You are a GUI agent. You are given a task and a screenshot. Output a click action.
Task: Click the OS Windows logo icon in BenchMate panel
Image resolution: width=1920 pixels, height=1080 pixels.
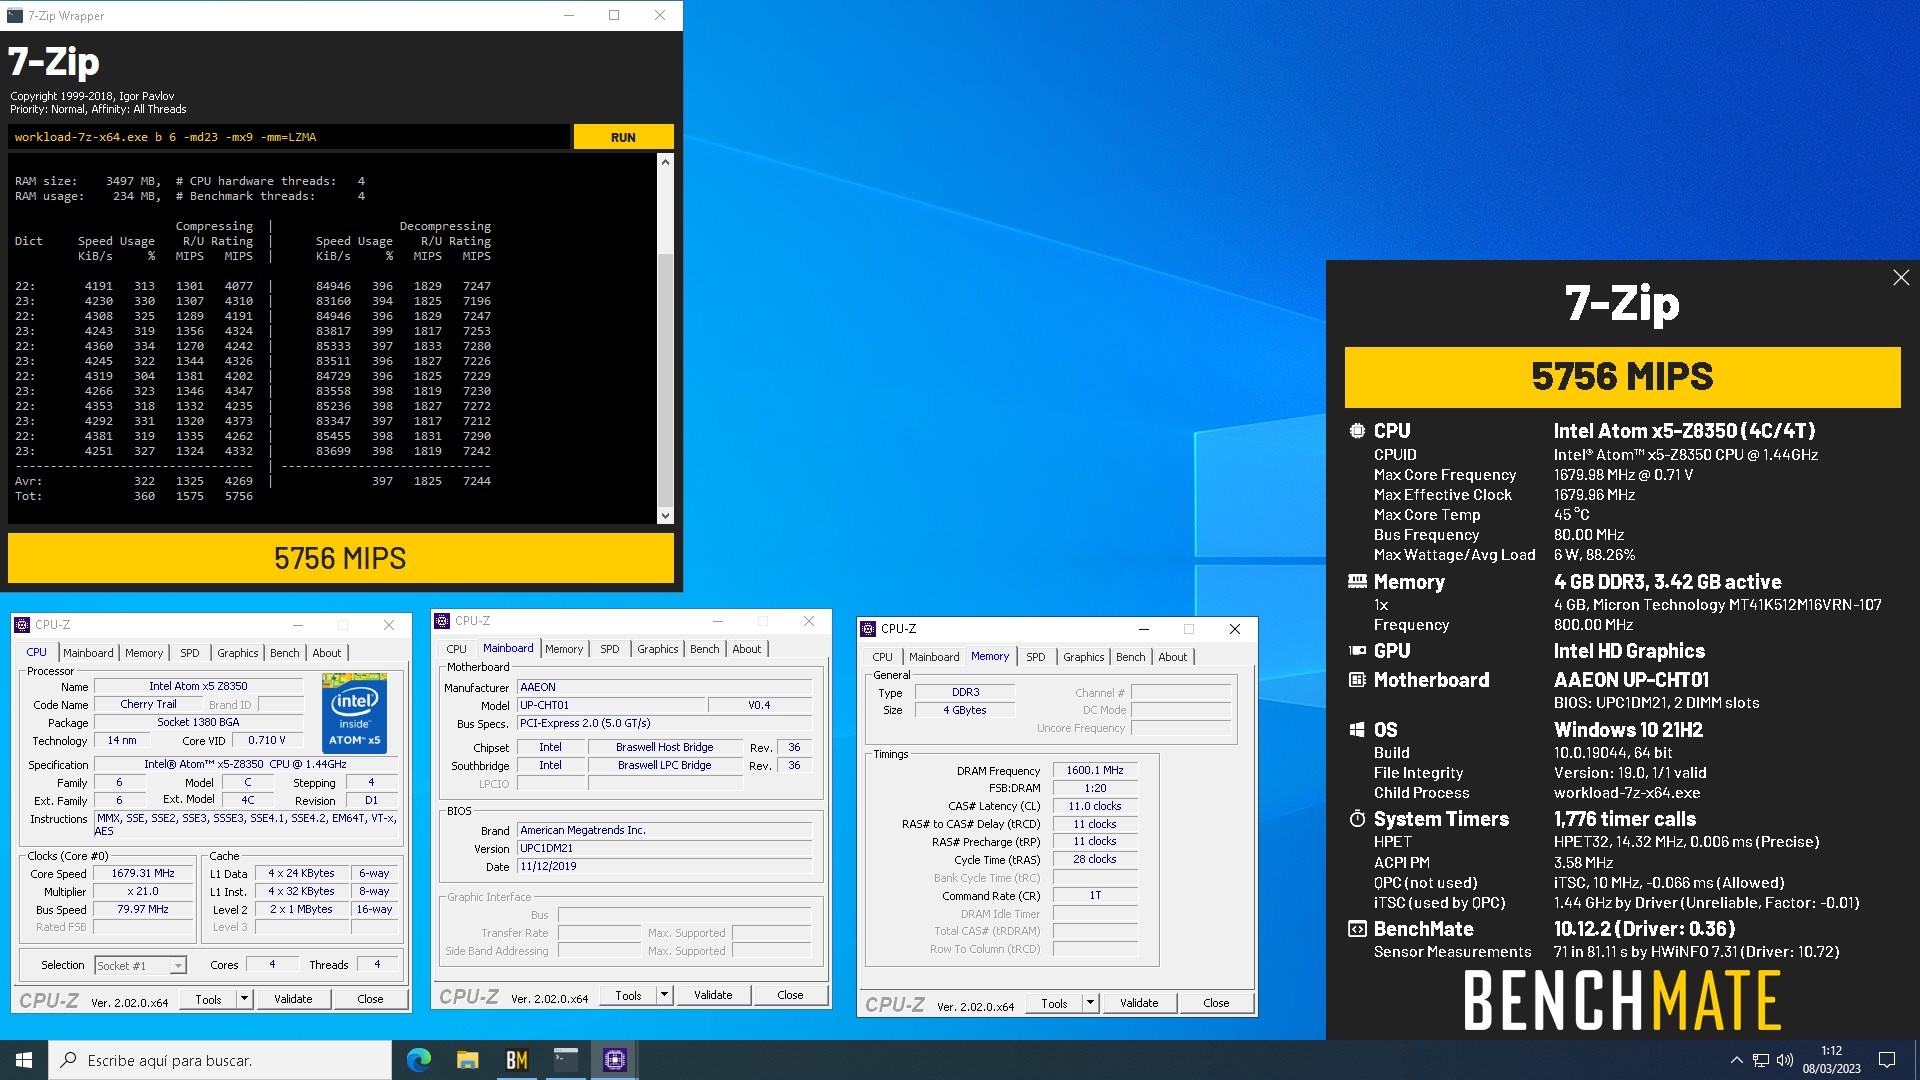coord(1357,730)
